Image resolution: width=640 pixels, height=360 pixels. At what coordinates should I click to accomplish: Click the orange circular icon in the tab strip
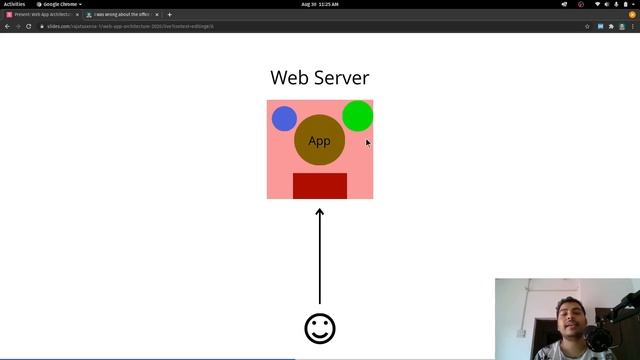click(x=632, y=15)
